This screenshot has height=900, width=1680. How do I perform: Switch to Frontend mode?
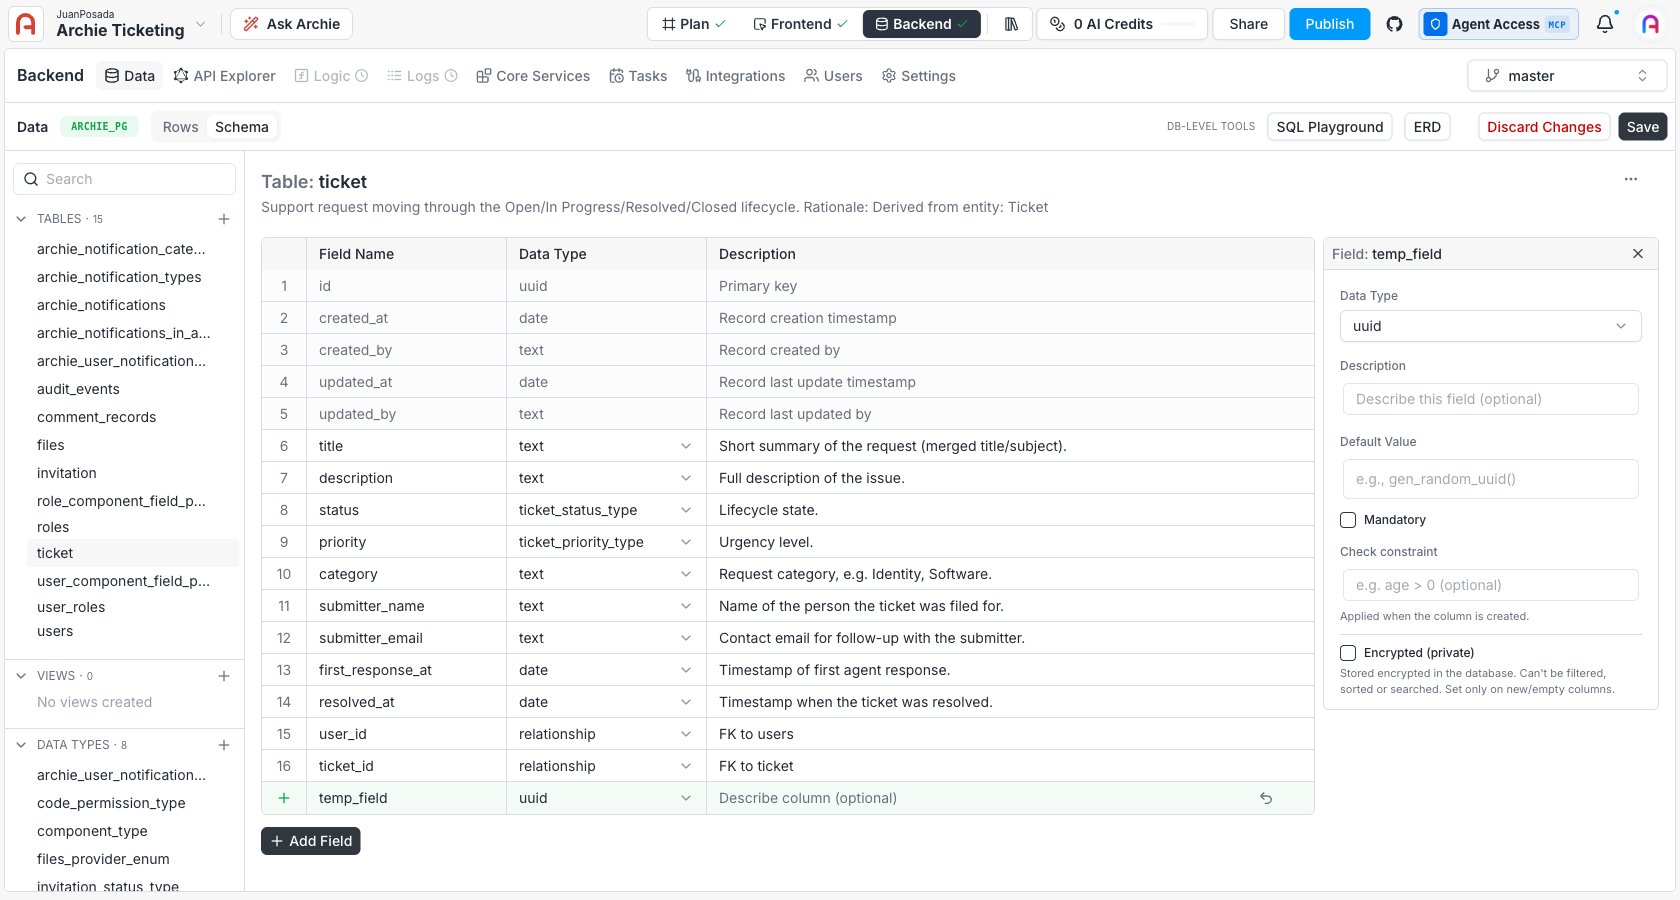tap(800, 24)
